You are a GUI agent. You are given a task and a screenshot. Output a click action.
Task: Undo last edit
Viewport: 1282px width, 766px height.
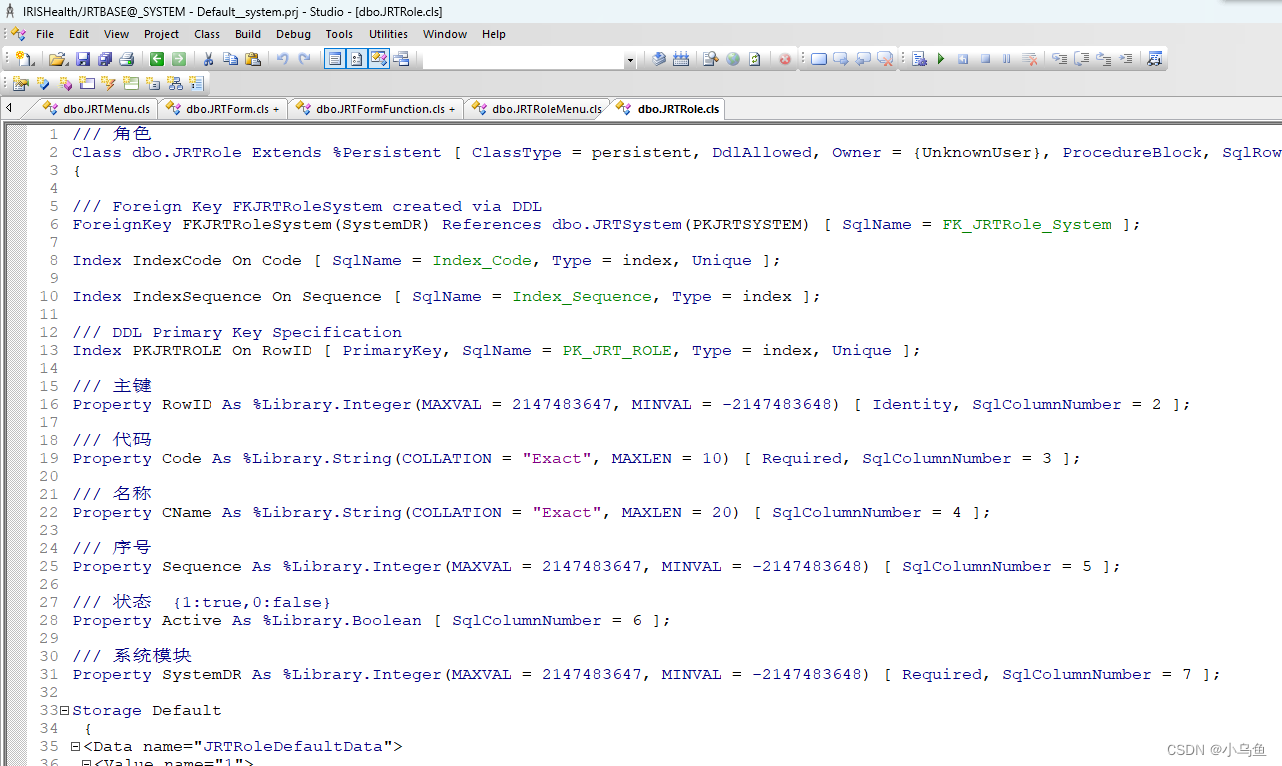pyautogui.click(x=283, y=59)
